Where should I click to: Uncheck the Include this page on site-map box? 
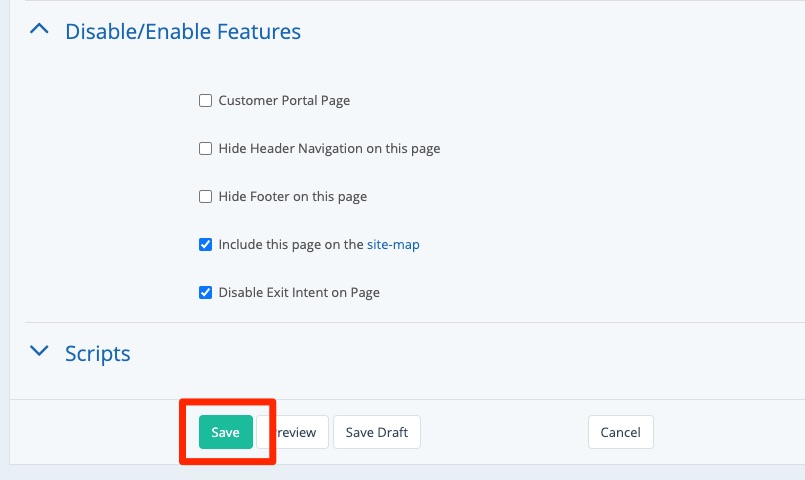pyautogui.click(x=205, y=244)
